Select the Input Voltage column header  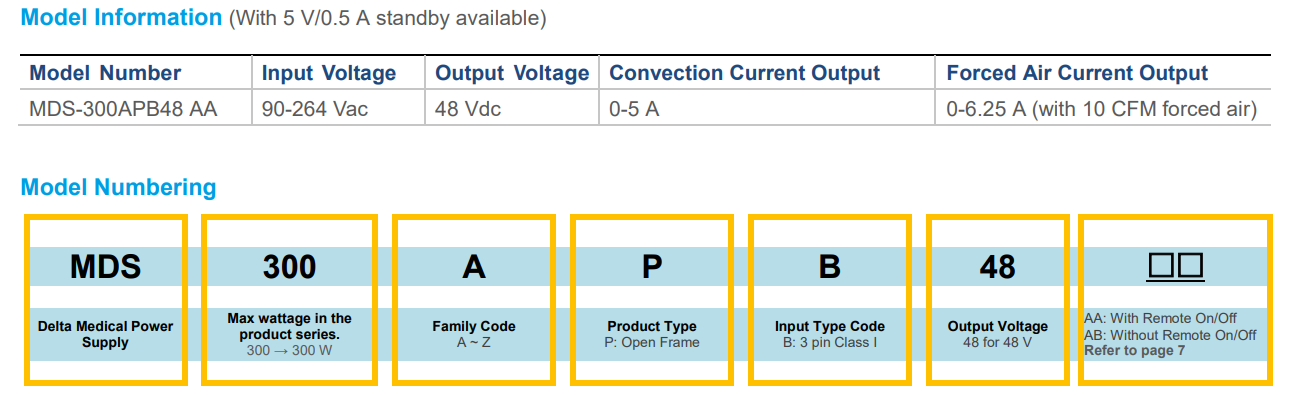(x=329, y=73)
